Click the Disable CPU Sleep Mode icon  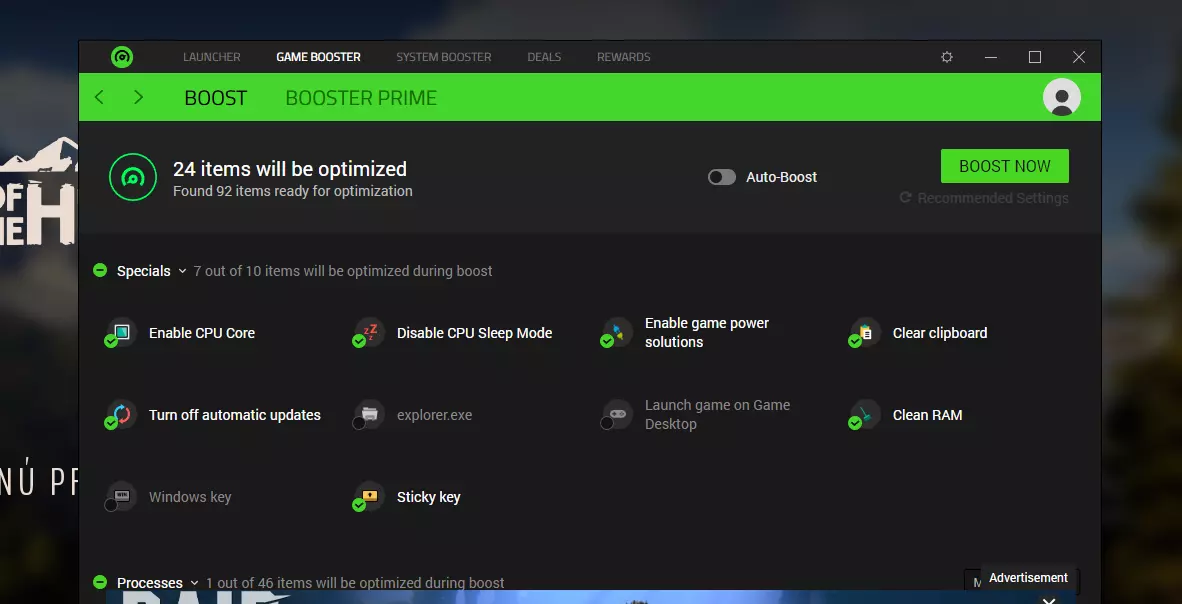pyautogui.click(x=369, y=333)
